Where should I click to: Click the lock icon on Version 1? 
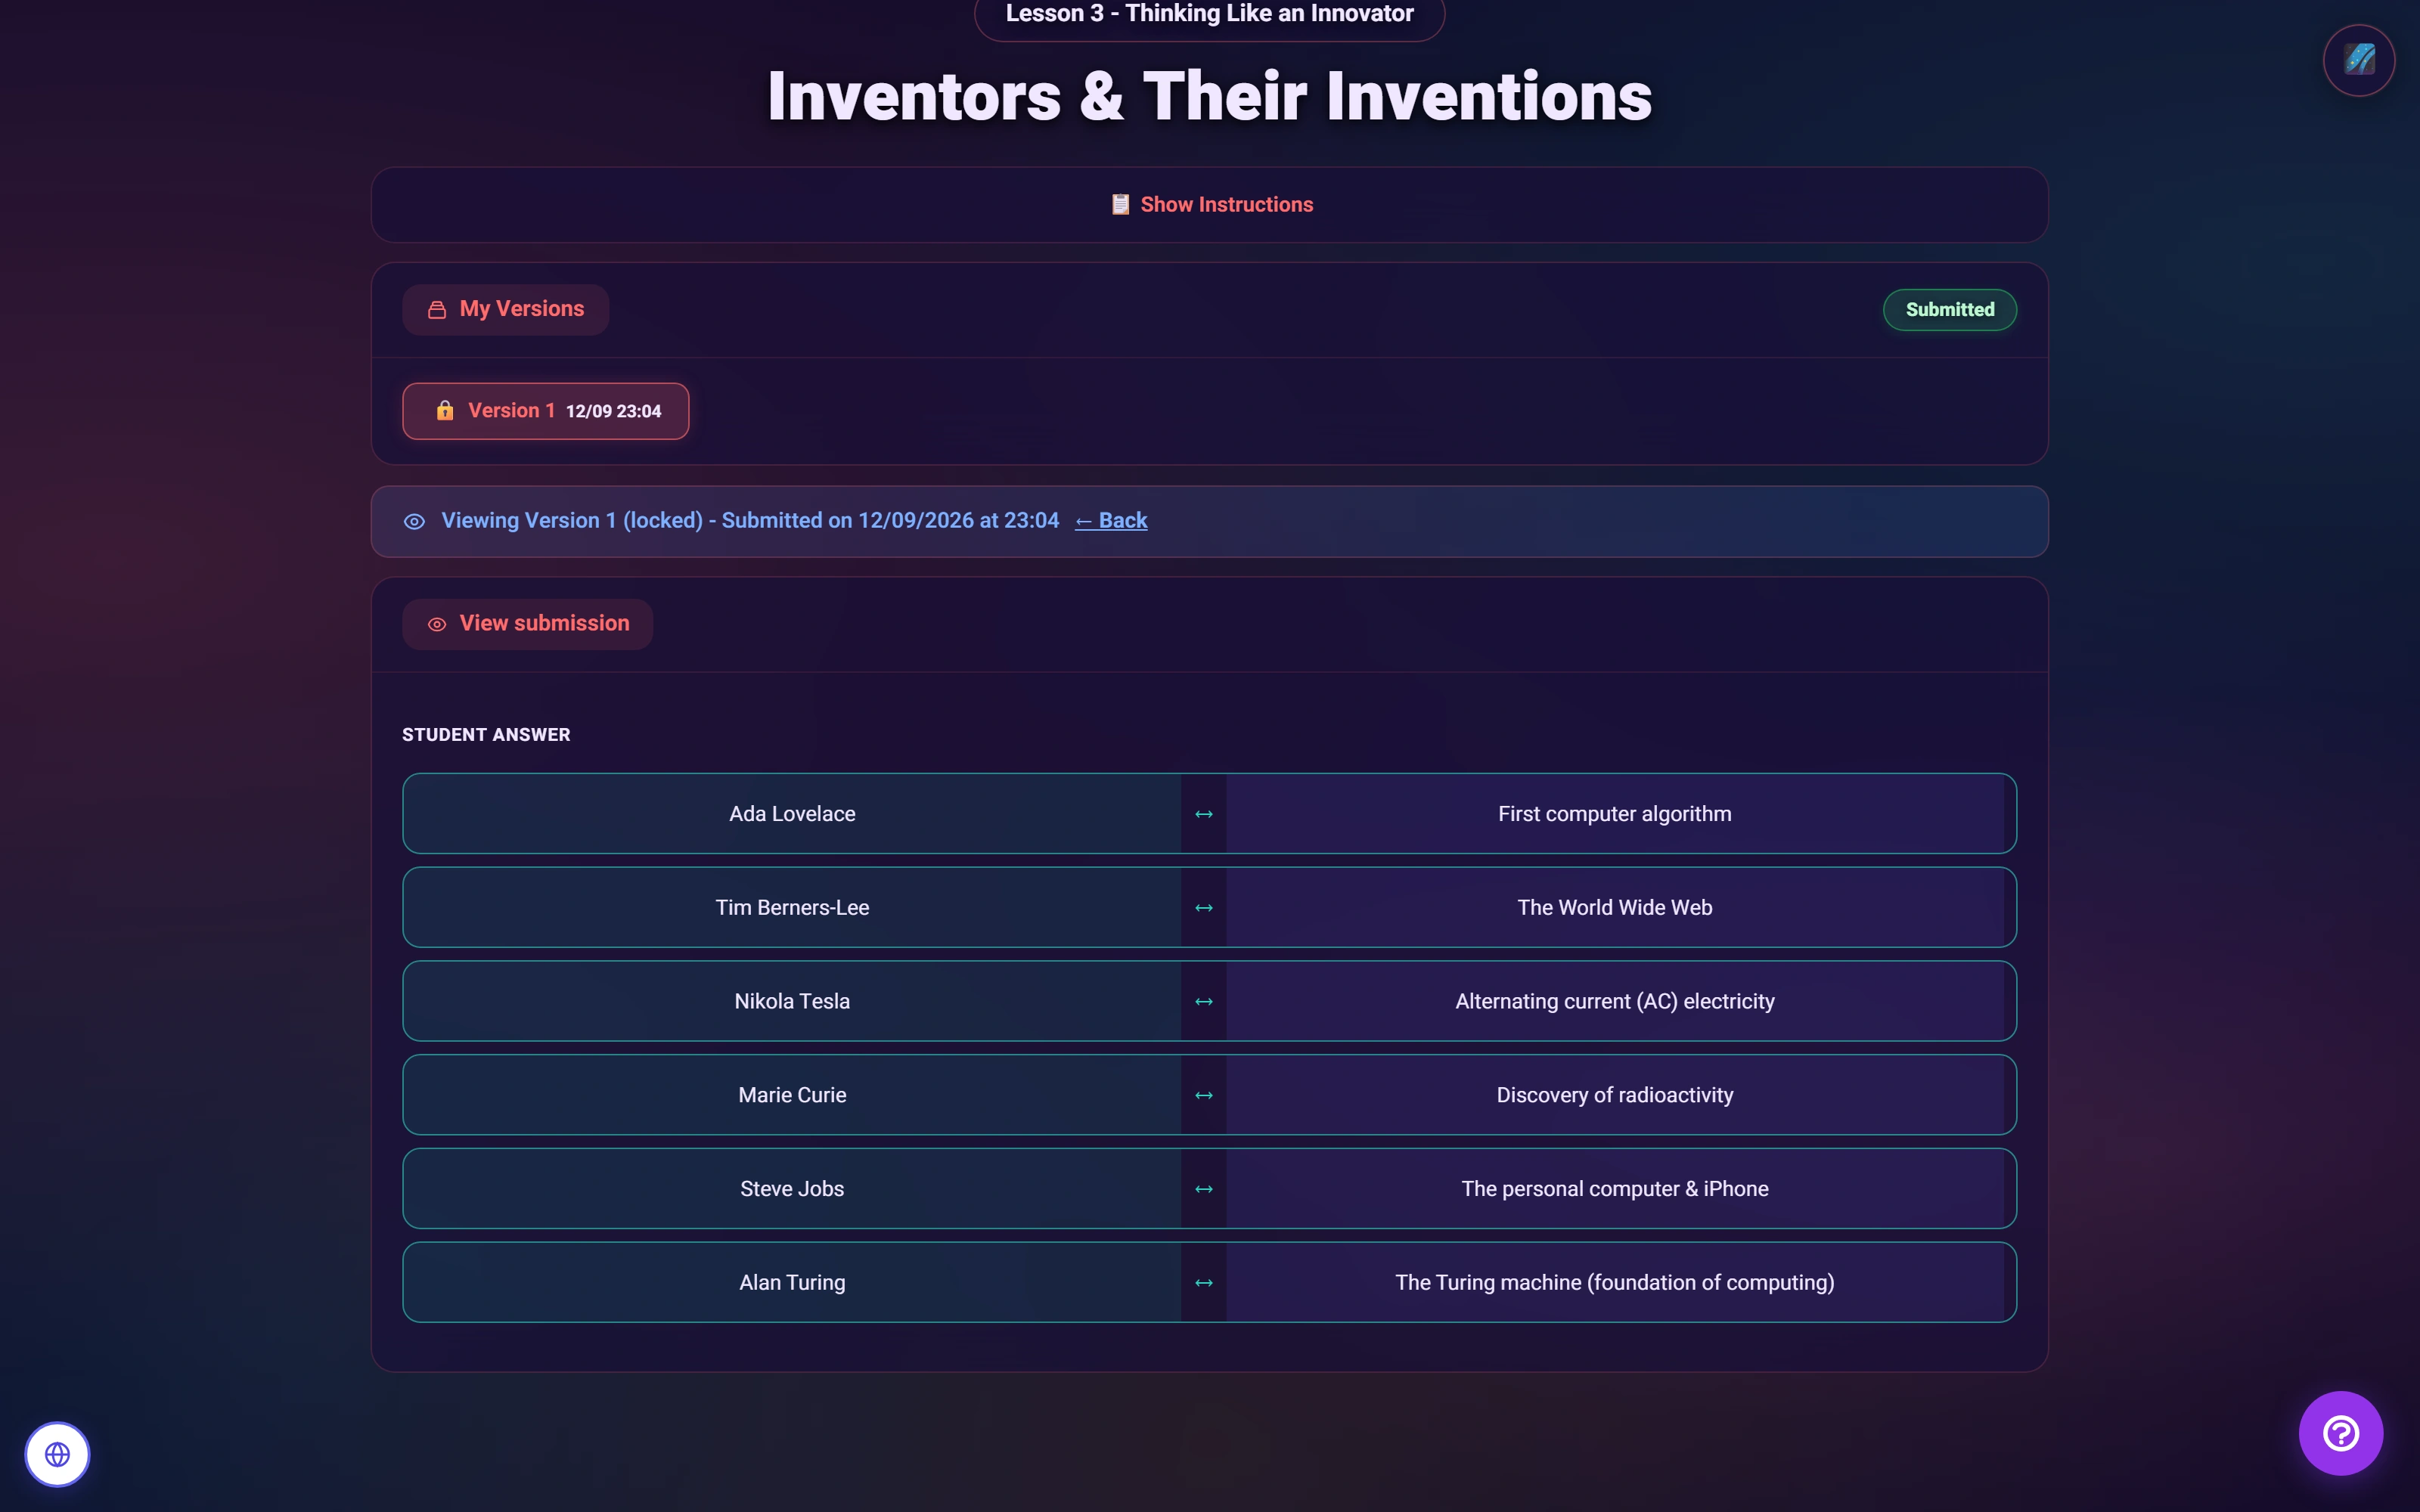pyautogui.click(x=445, y=411)
